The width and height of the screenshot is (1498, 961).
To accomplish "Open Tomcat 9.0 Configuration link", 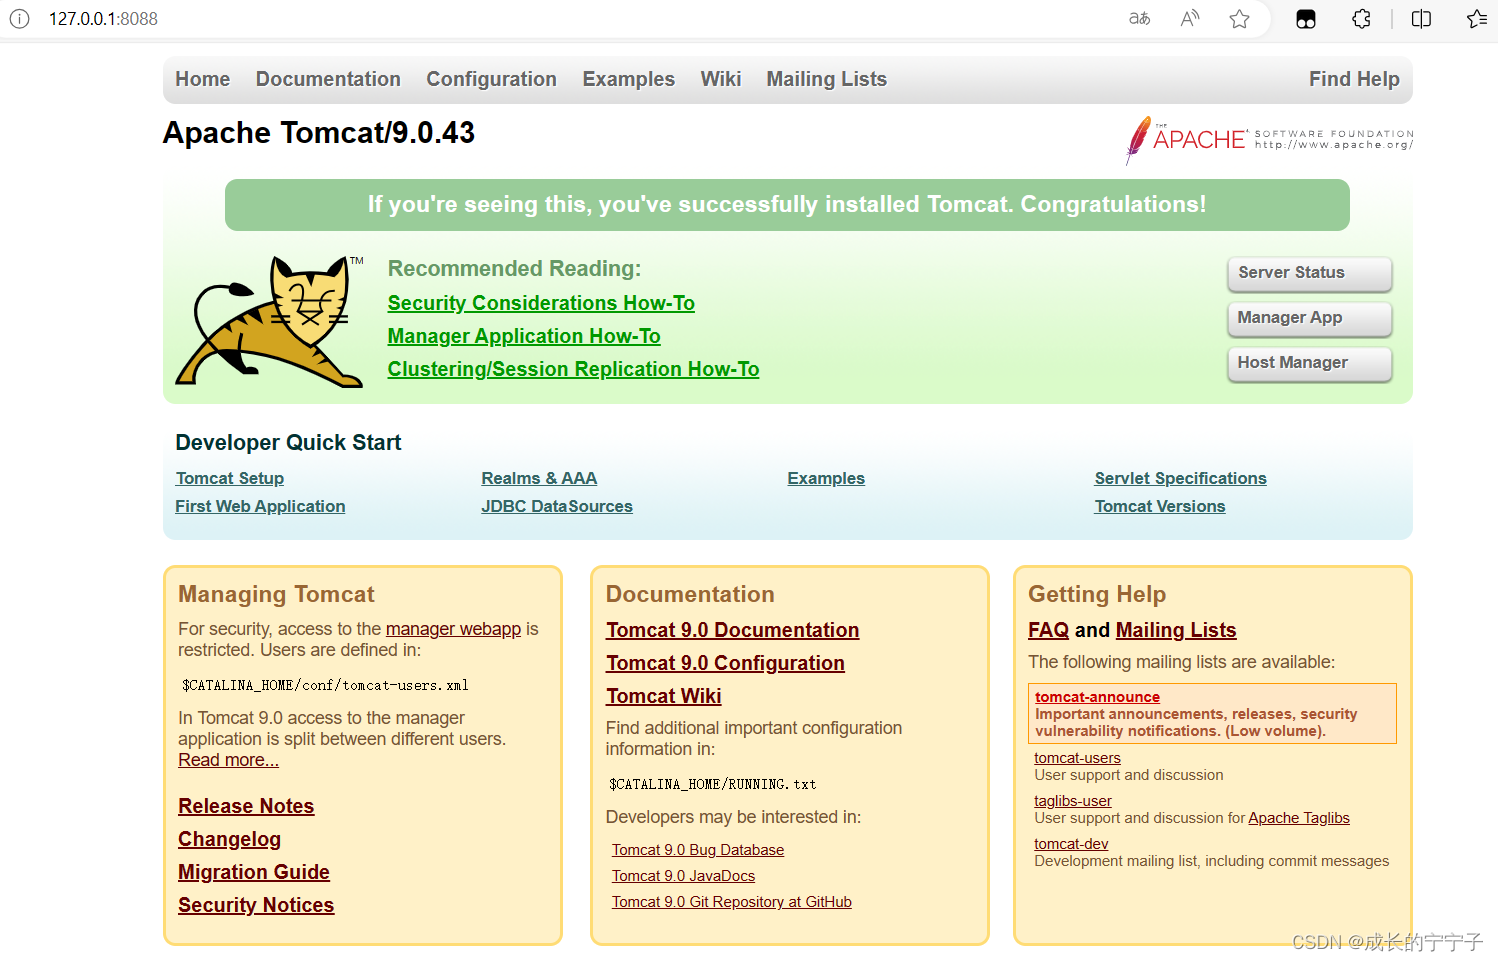I will pos(725,663).
